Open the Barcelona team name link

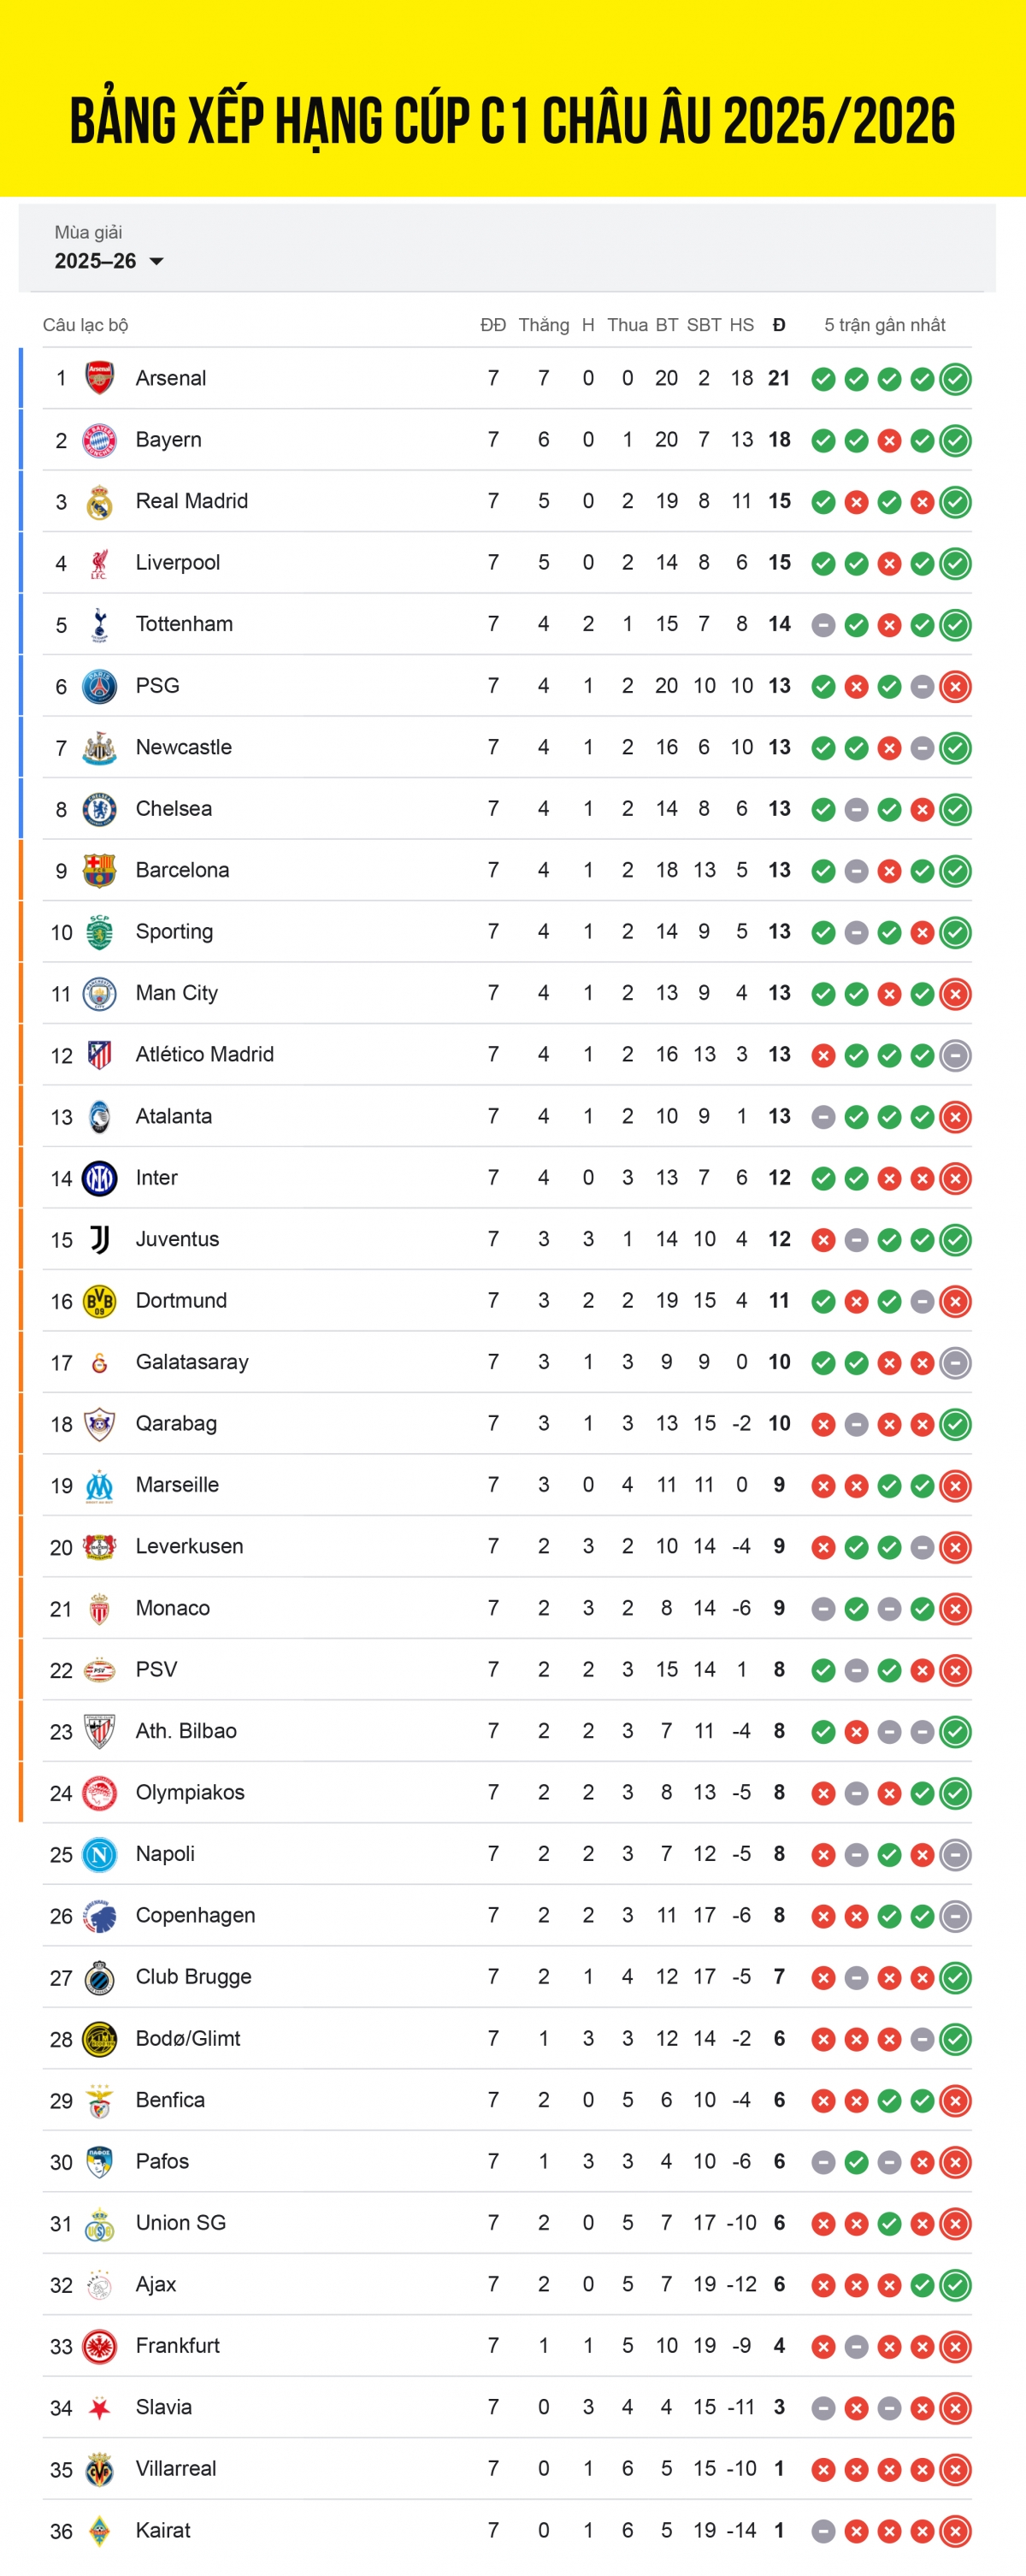click(x=182, y=870)
